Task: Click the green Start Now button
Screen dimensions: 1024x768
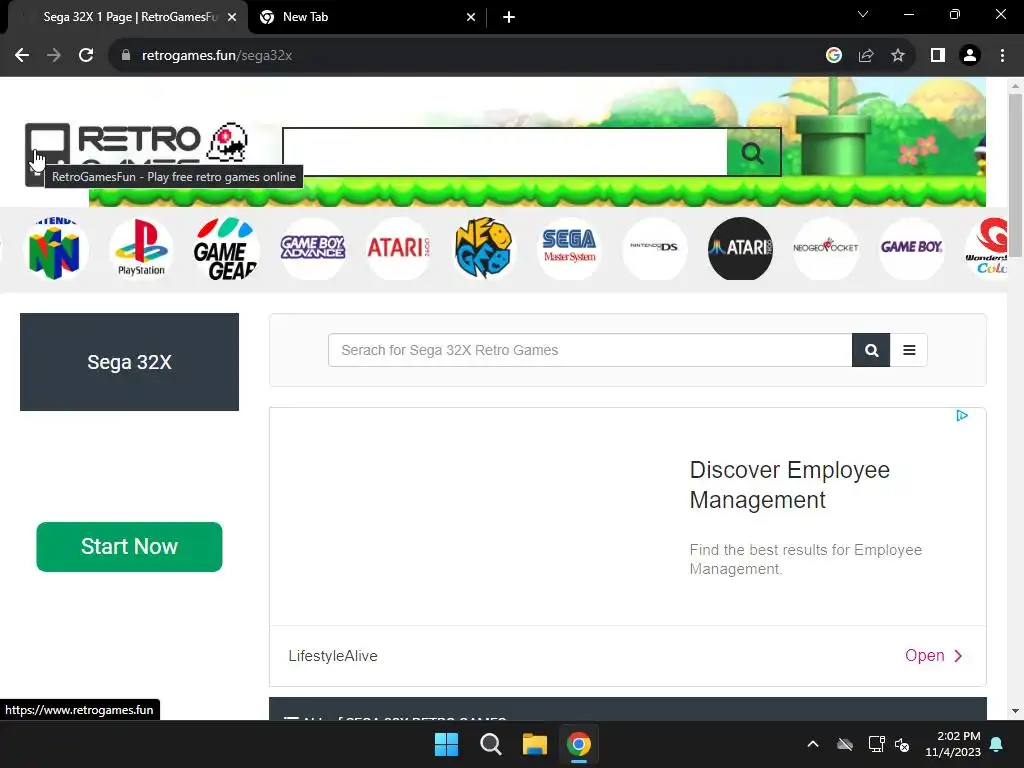Action: pos(129,547)
